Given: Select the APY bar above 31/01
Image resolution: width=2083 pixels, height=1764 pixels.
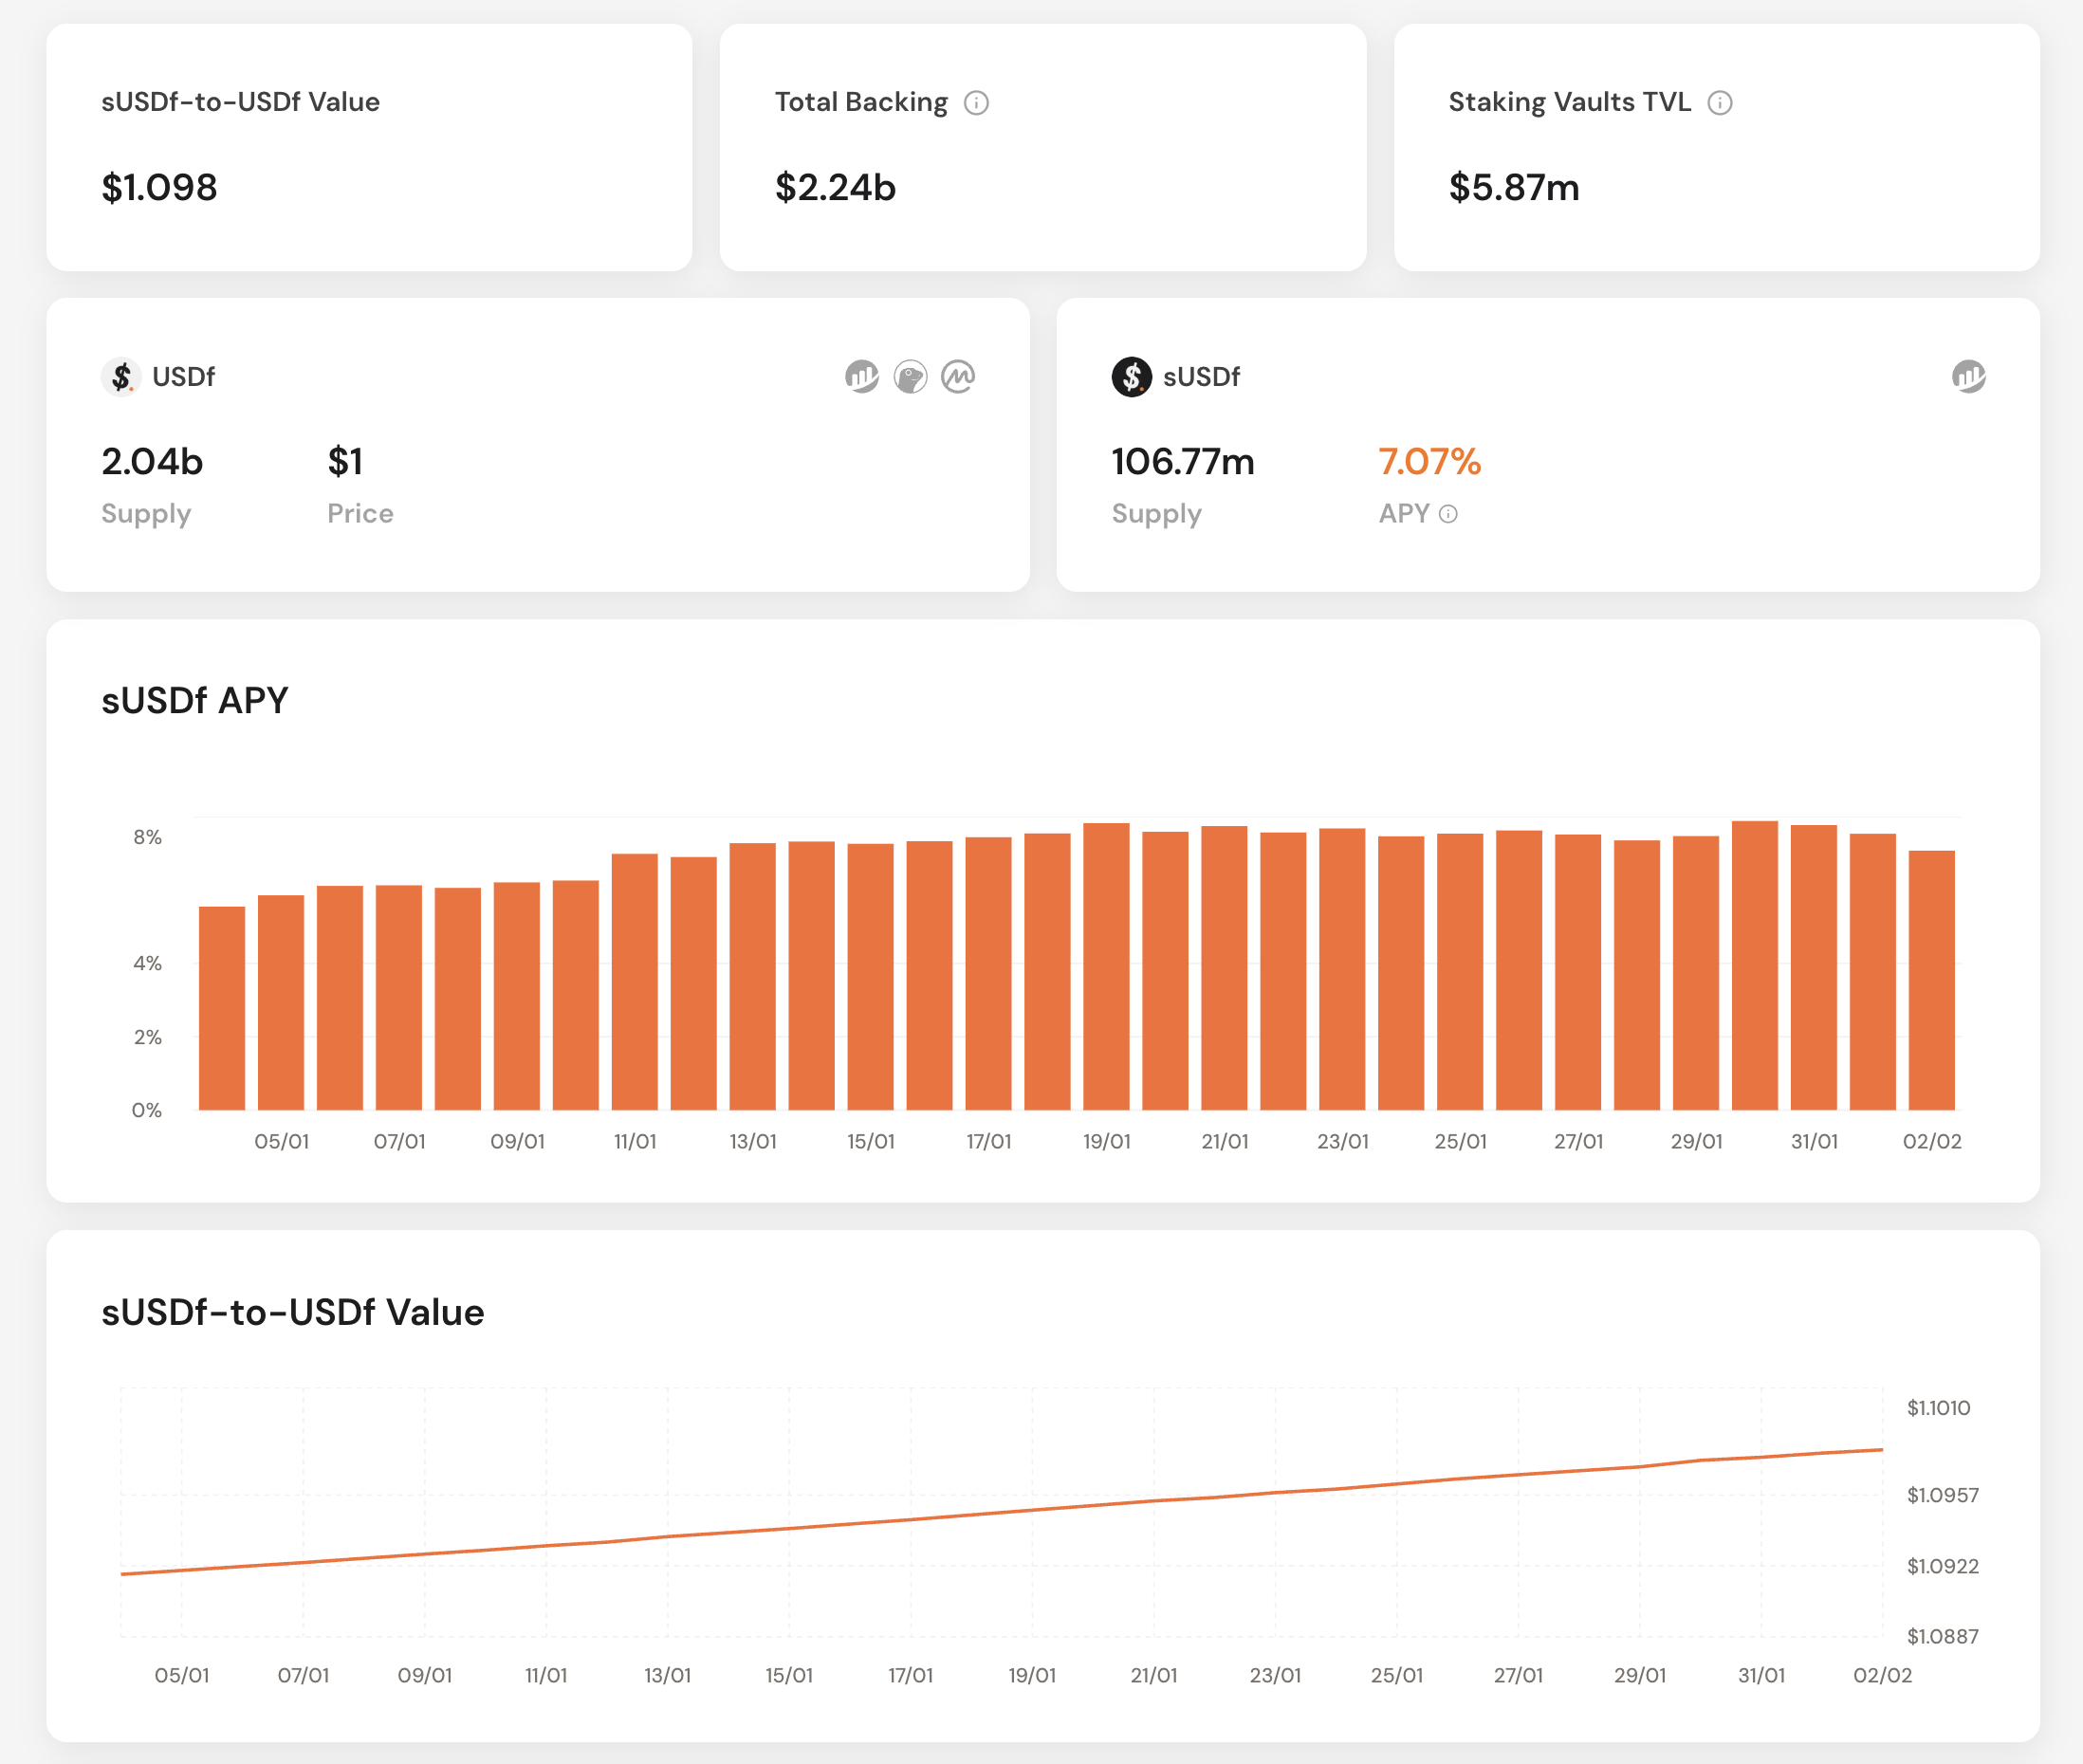Looking at the screenshot, I should point(1813,966).
